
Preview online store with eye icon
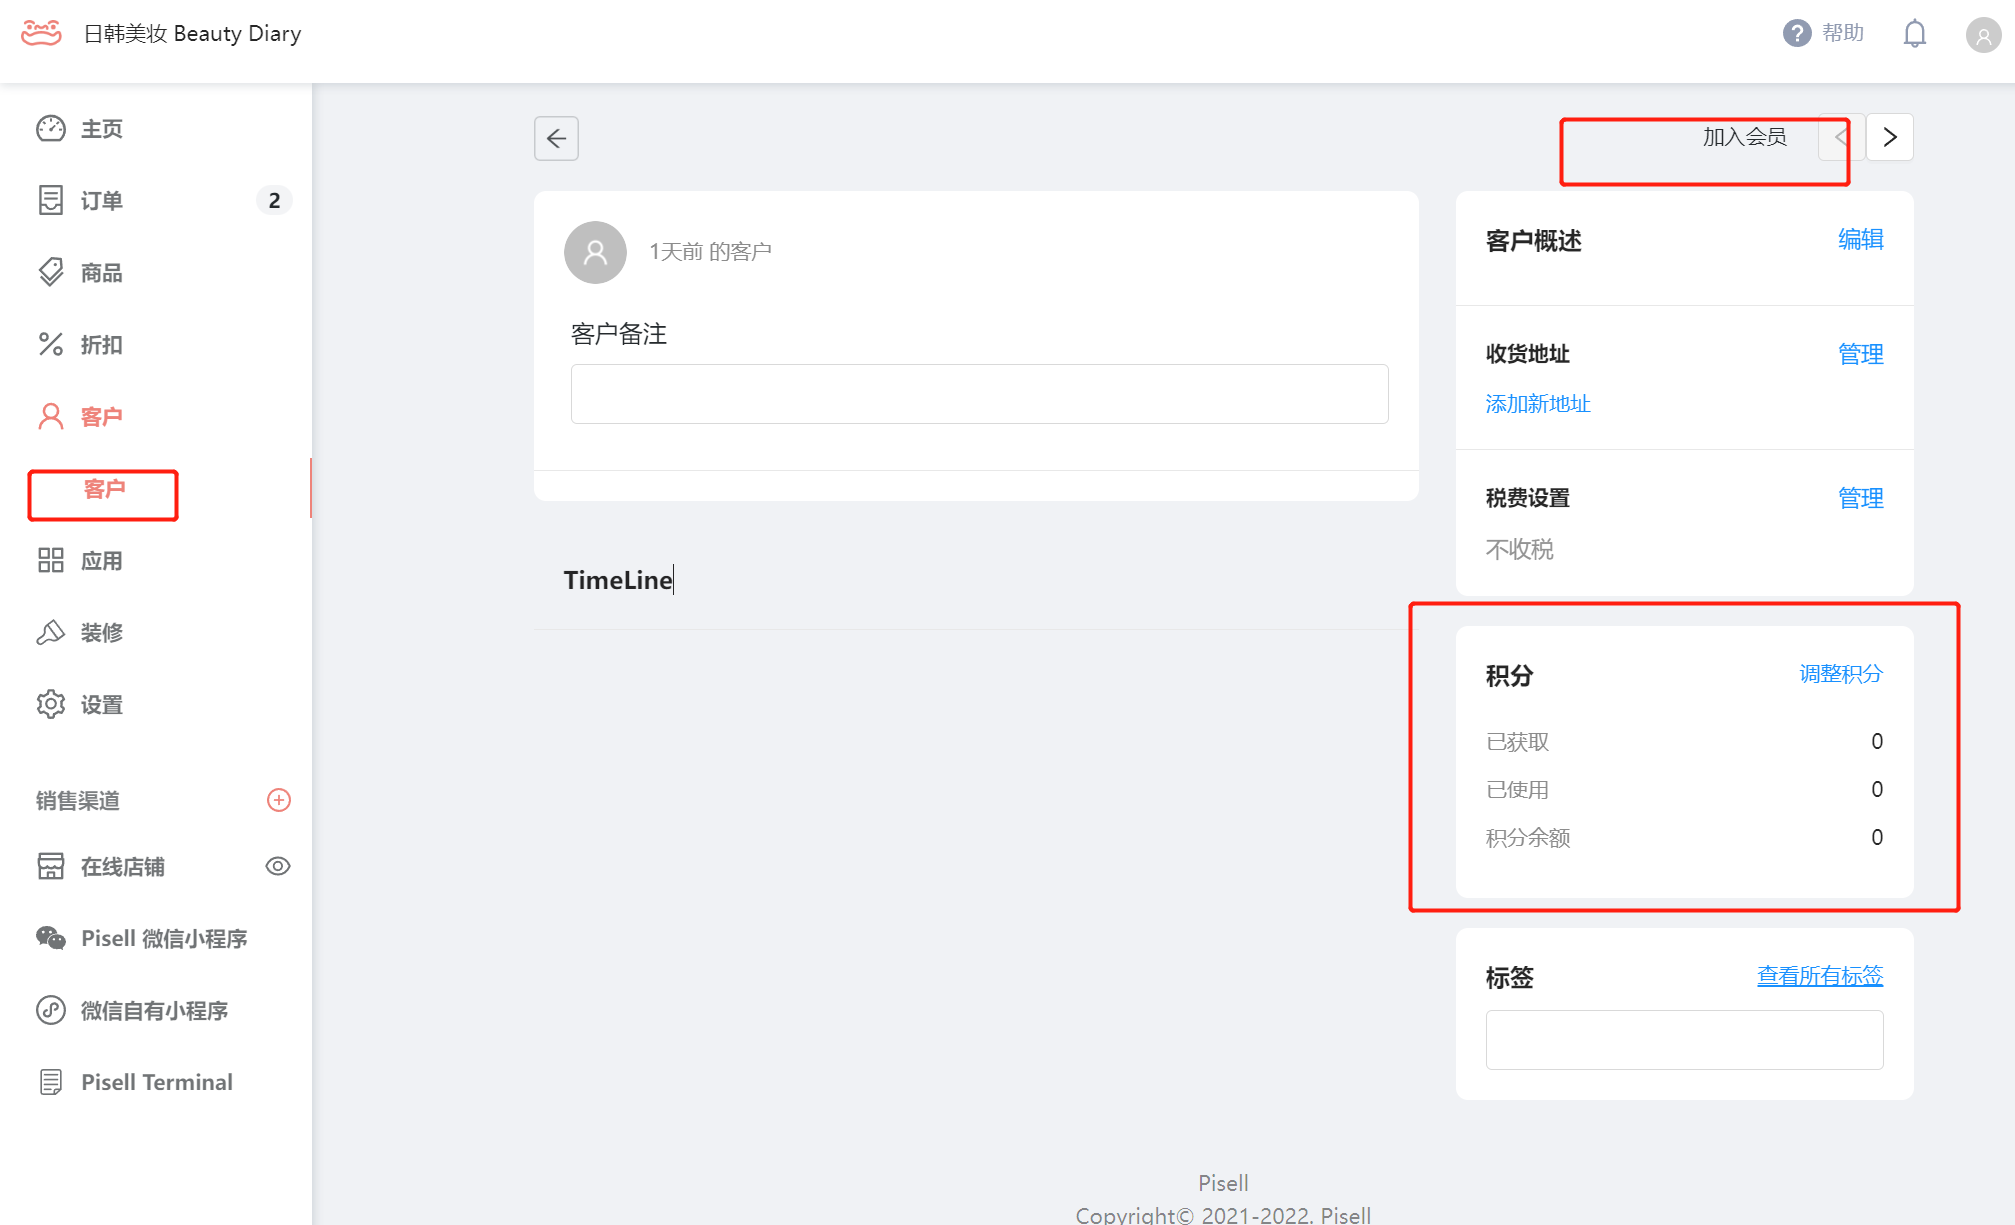(278, 866)
